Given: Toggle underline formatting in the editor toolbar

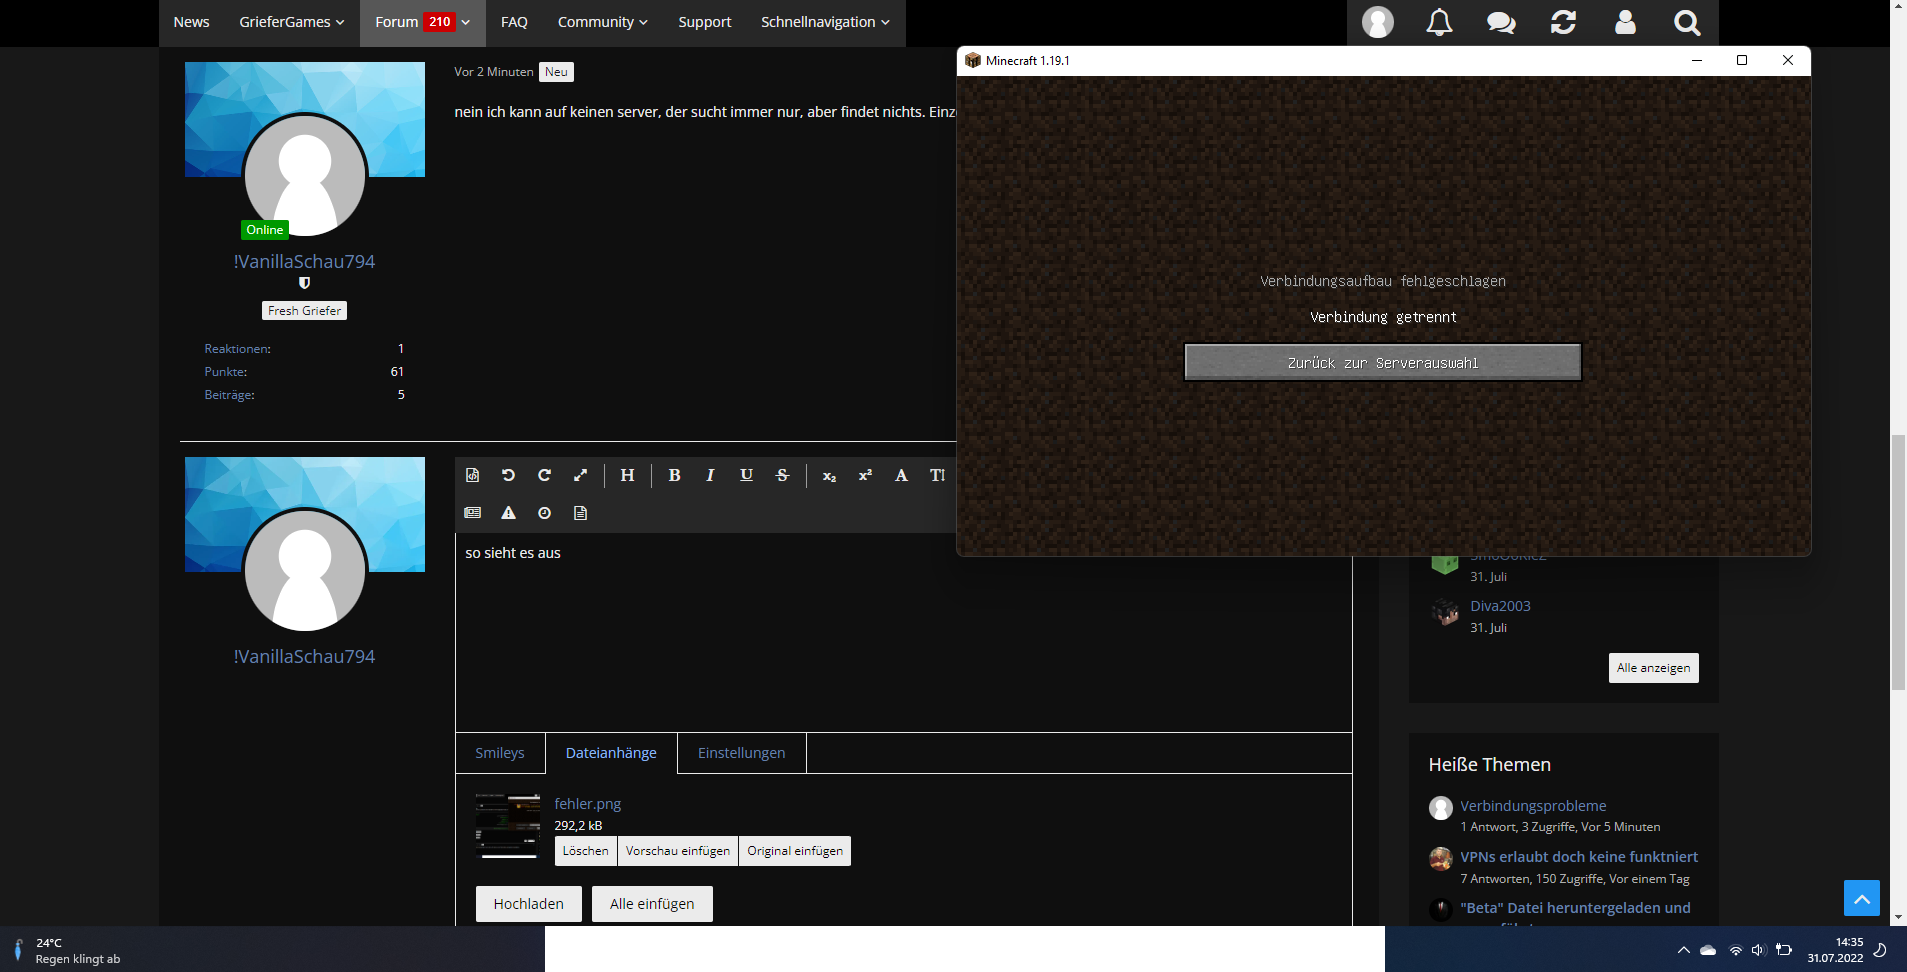Looking at the screenshot, I should coord(746,475).
